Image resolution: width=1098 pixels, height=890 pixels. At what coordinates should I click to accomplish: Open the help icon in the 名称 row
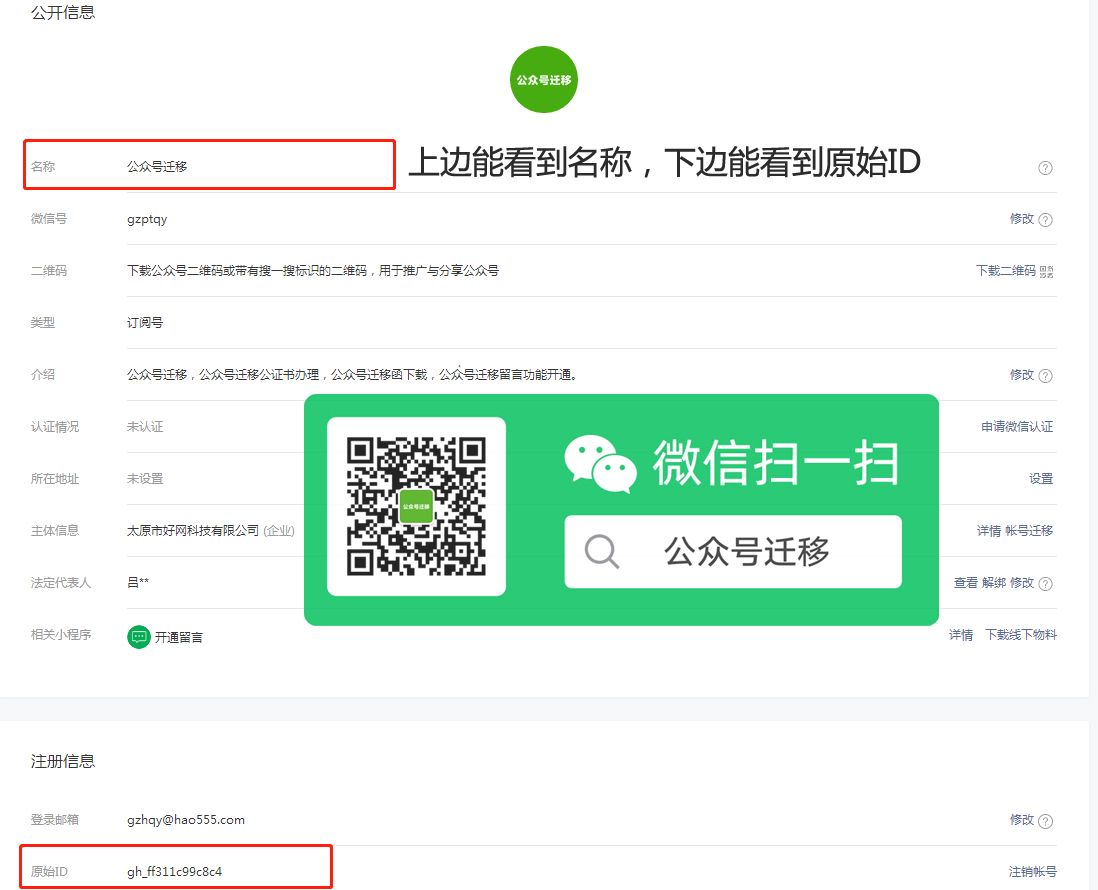(1045, 168)
